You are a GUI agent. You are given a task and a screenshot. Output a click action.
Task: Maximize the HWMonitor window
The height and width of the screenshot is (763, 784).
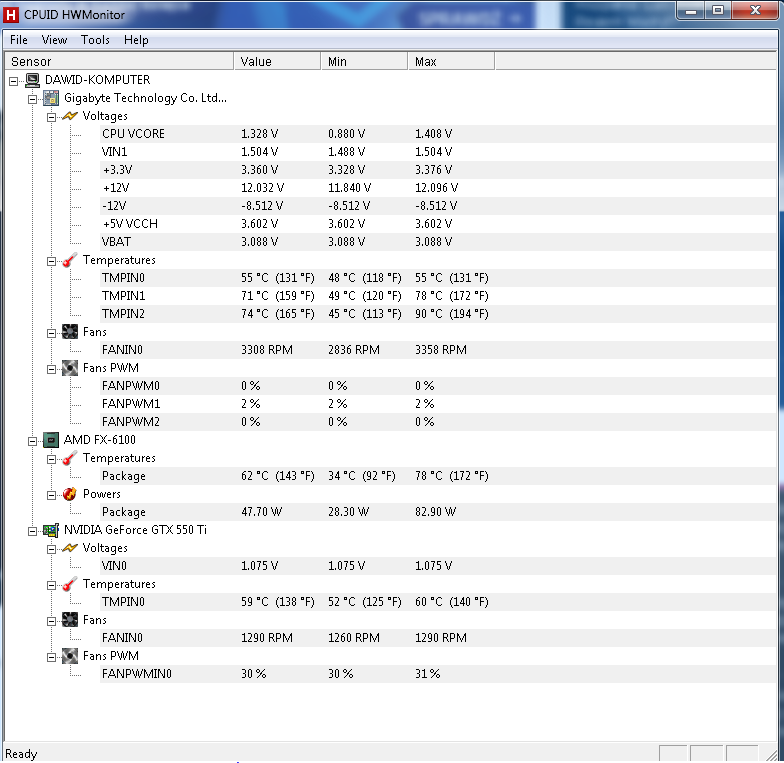coord(718,11)
